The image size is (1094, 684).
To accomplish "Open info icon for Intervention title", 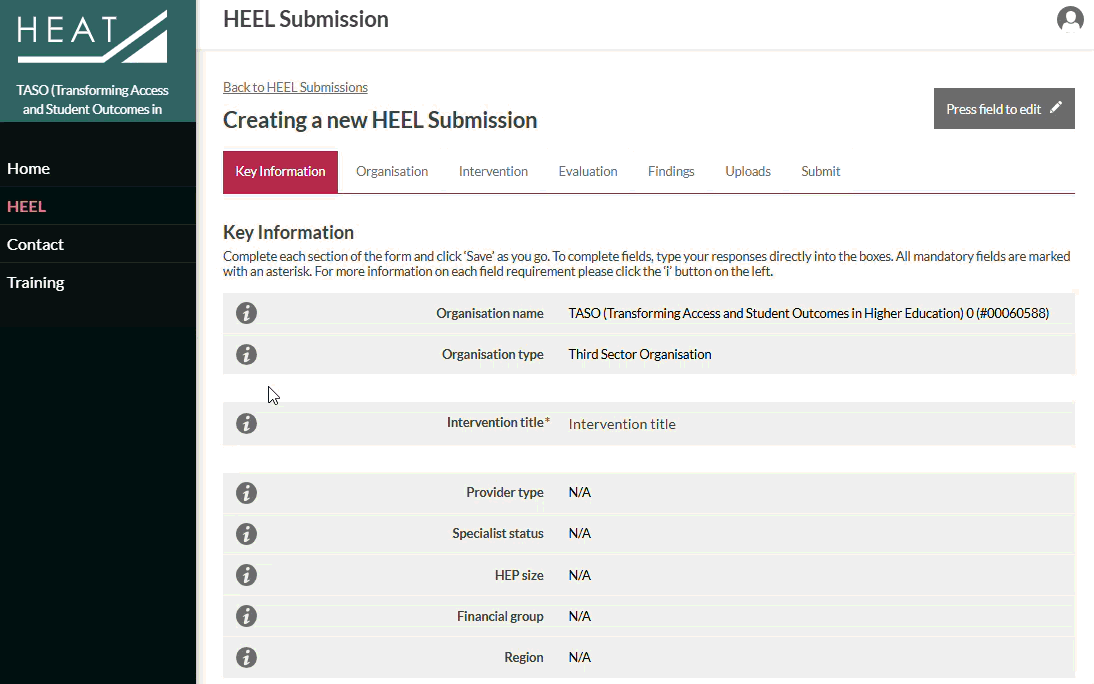I will (x=246, y=423).
